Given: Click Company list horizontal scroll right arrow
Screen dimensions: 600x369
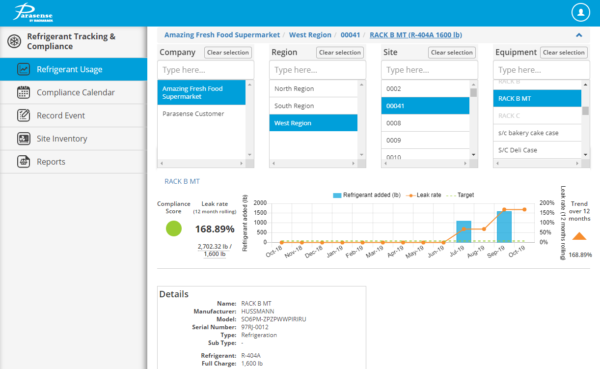Looking at the screenshot, I should coord(241,163).
